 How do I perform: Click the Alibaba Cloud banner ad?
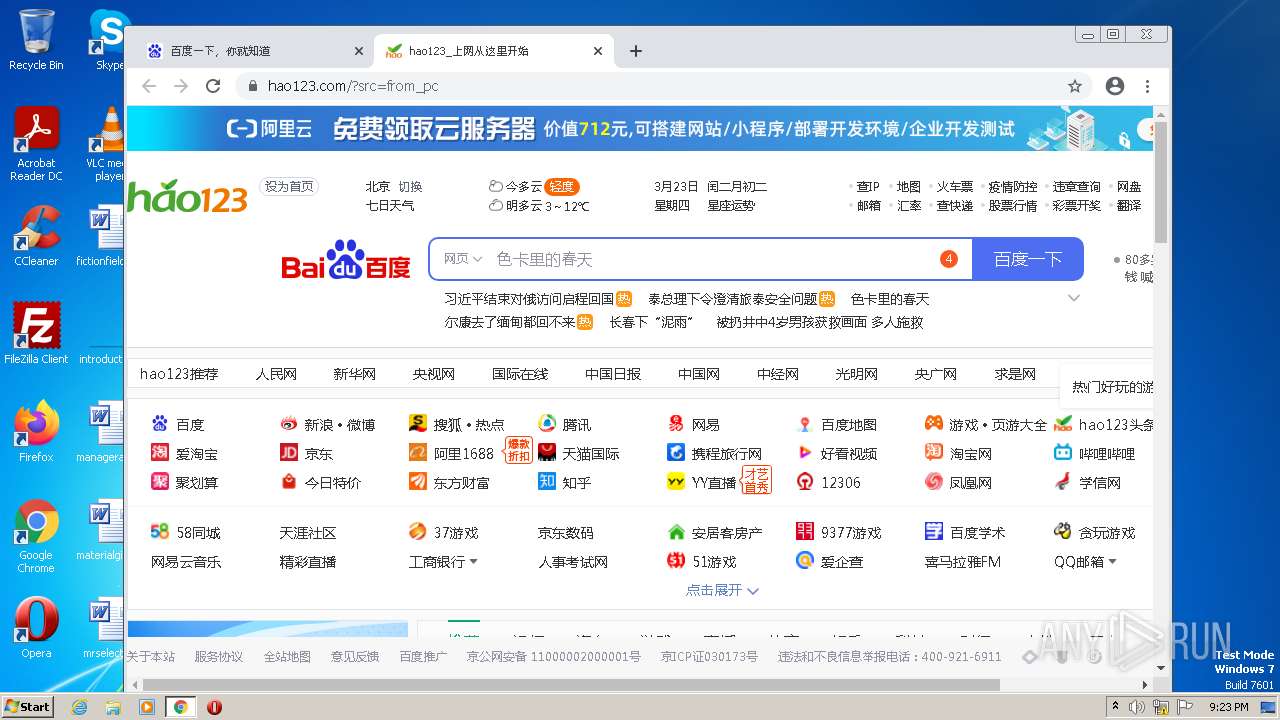(x=640, y=129)
